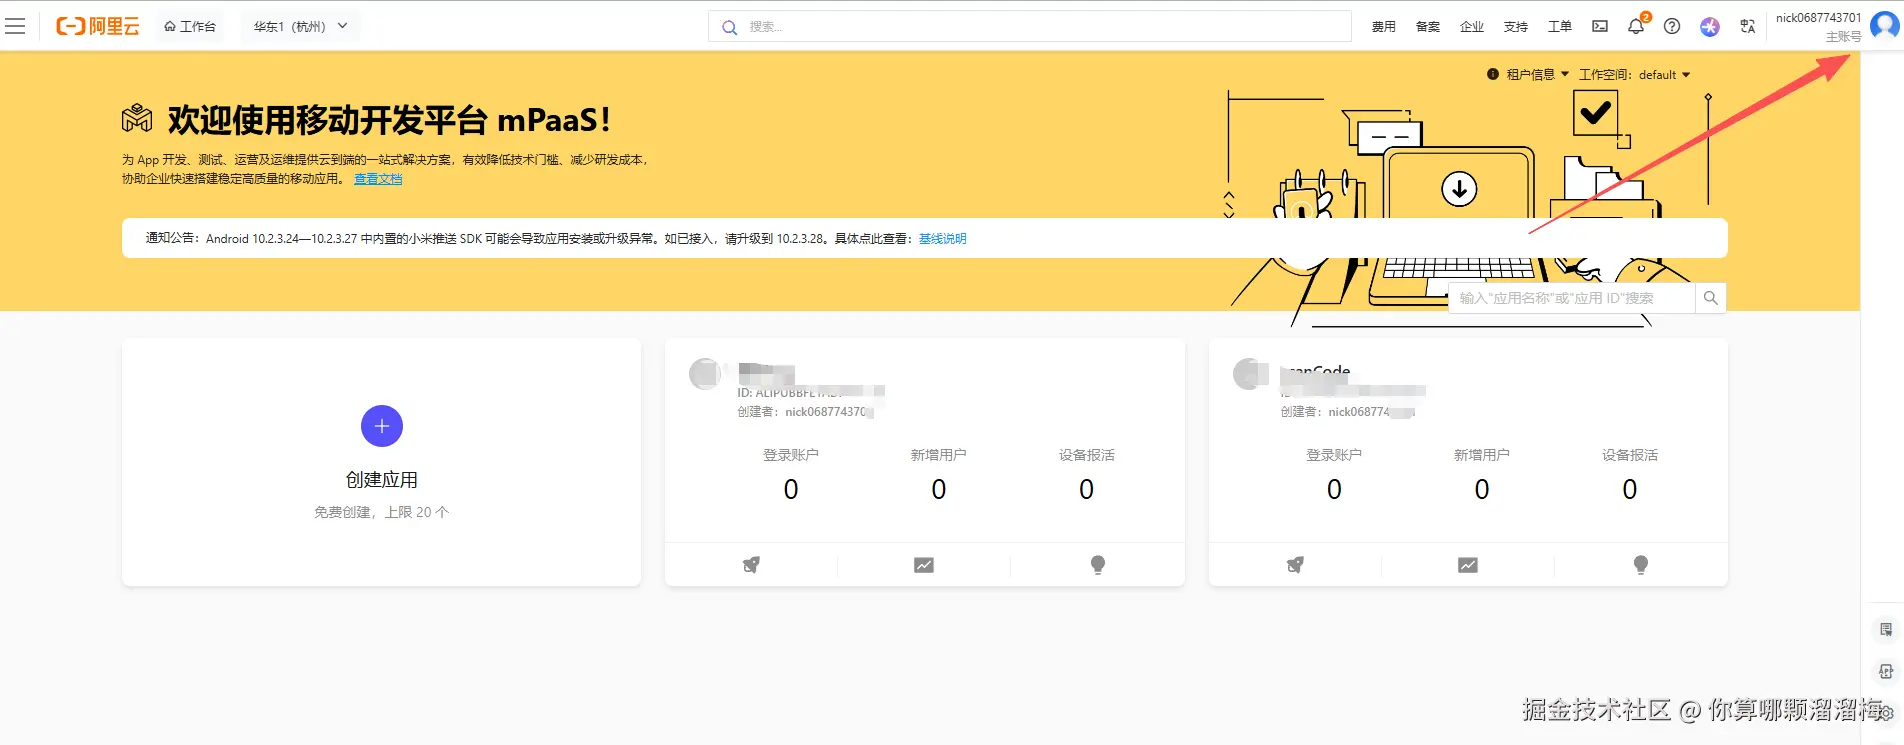Open the analytics chart icon in the right app card
This screenshot has height=745, width=1904.
click(1468, 565)
